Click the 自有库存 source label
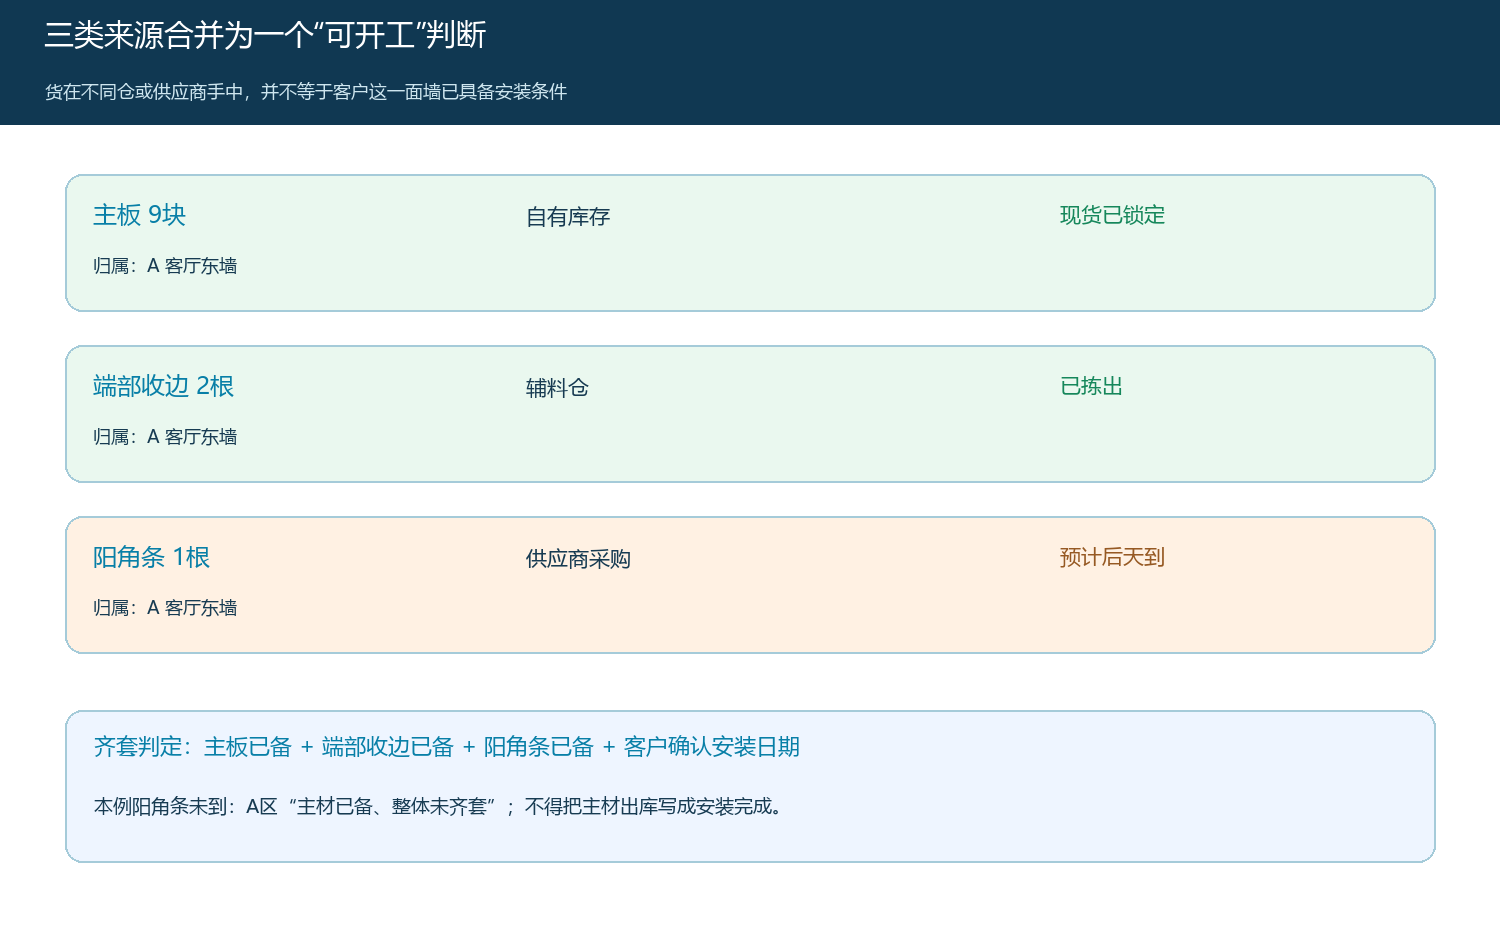Screen dimensions: 1500x930 pos(568,217)
